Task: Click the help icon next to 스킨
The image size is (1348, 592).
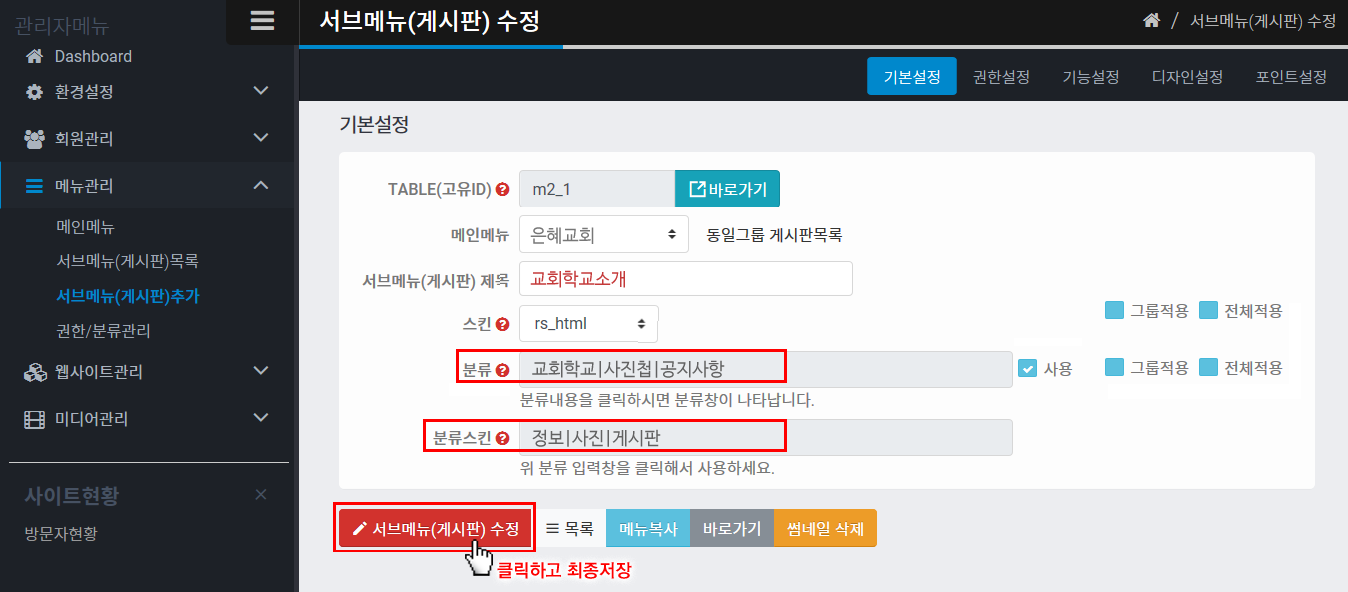Action: point(503,324)
